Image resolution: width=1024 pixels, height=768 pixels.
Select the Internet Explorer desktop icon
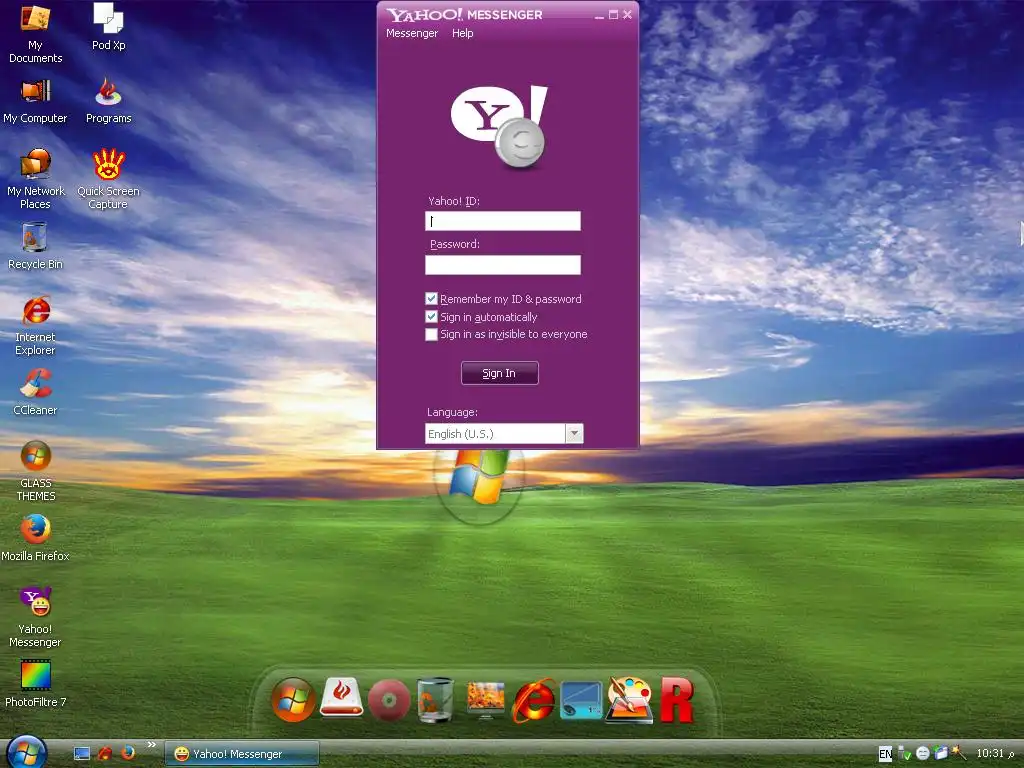(35, 325)
